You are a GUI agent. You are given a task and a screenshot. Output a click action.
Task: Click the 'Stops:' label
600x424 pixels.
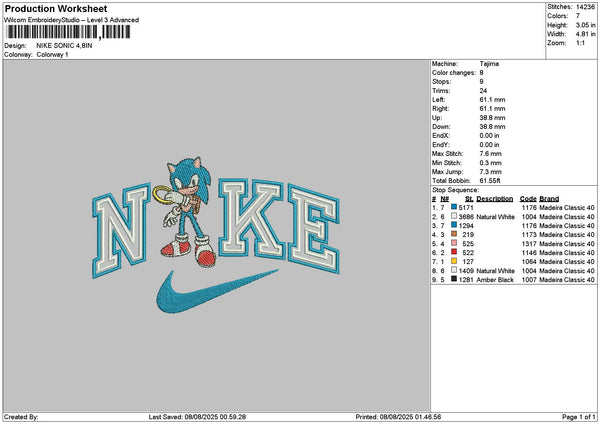(x=442, y=82)
